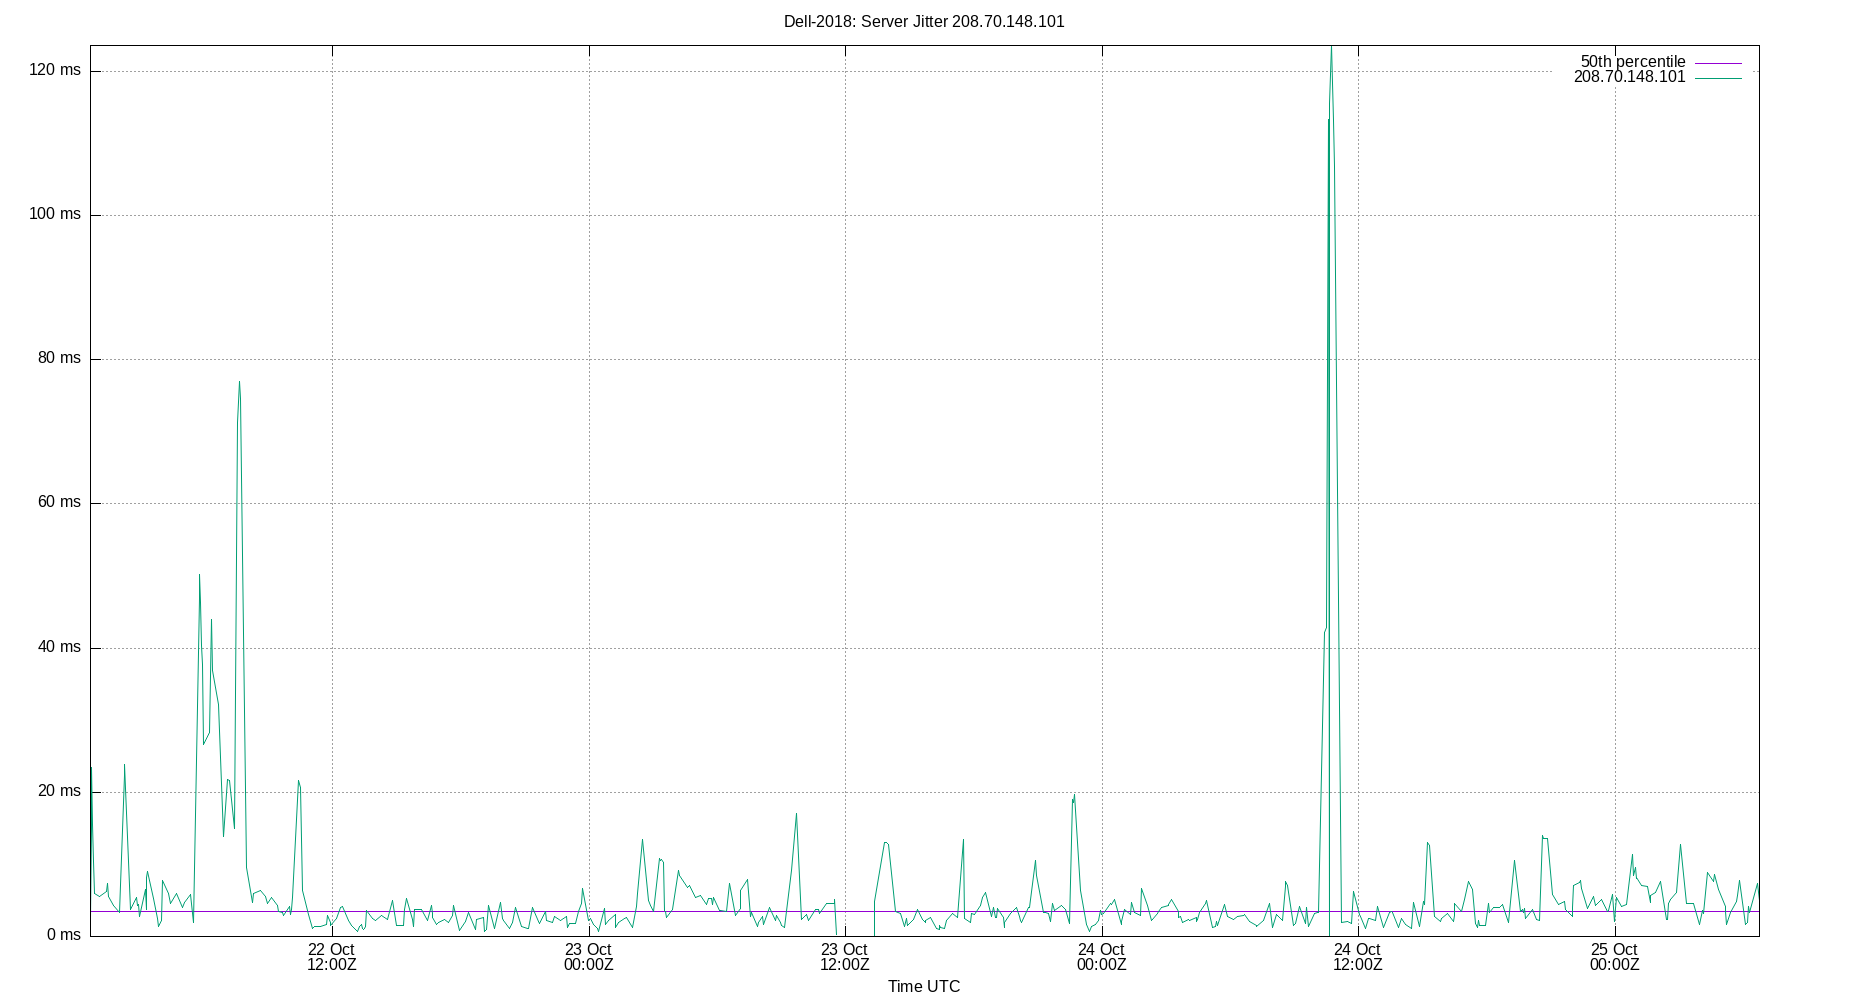
Task: Select the '50th percentile' legend label
Action: coord(1633,62)
